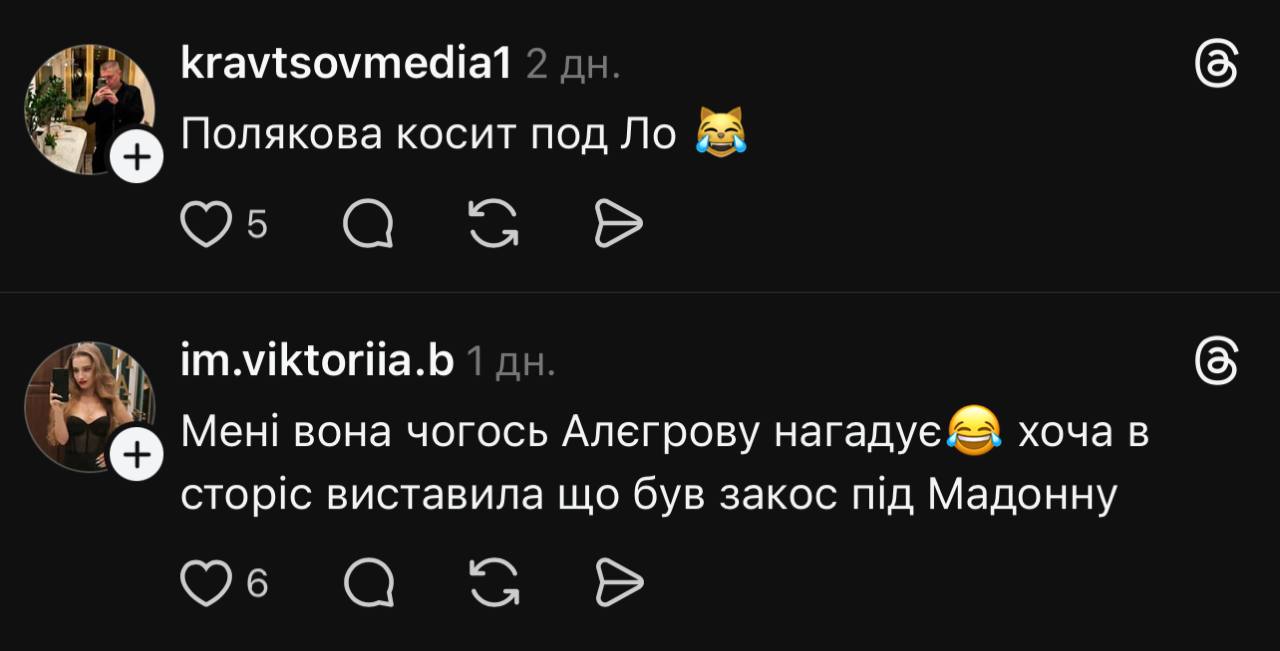Tap the 1 дн. timestamp
Image resolution: width=1280 pixels, height=651 pixels.
point(511,363)
